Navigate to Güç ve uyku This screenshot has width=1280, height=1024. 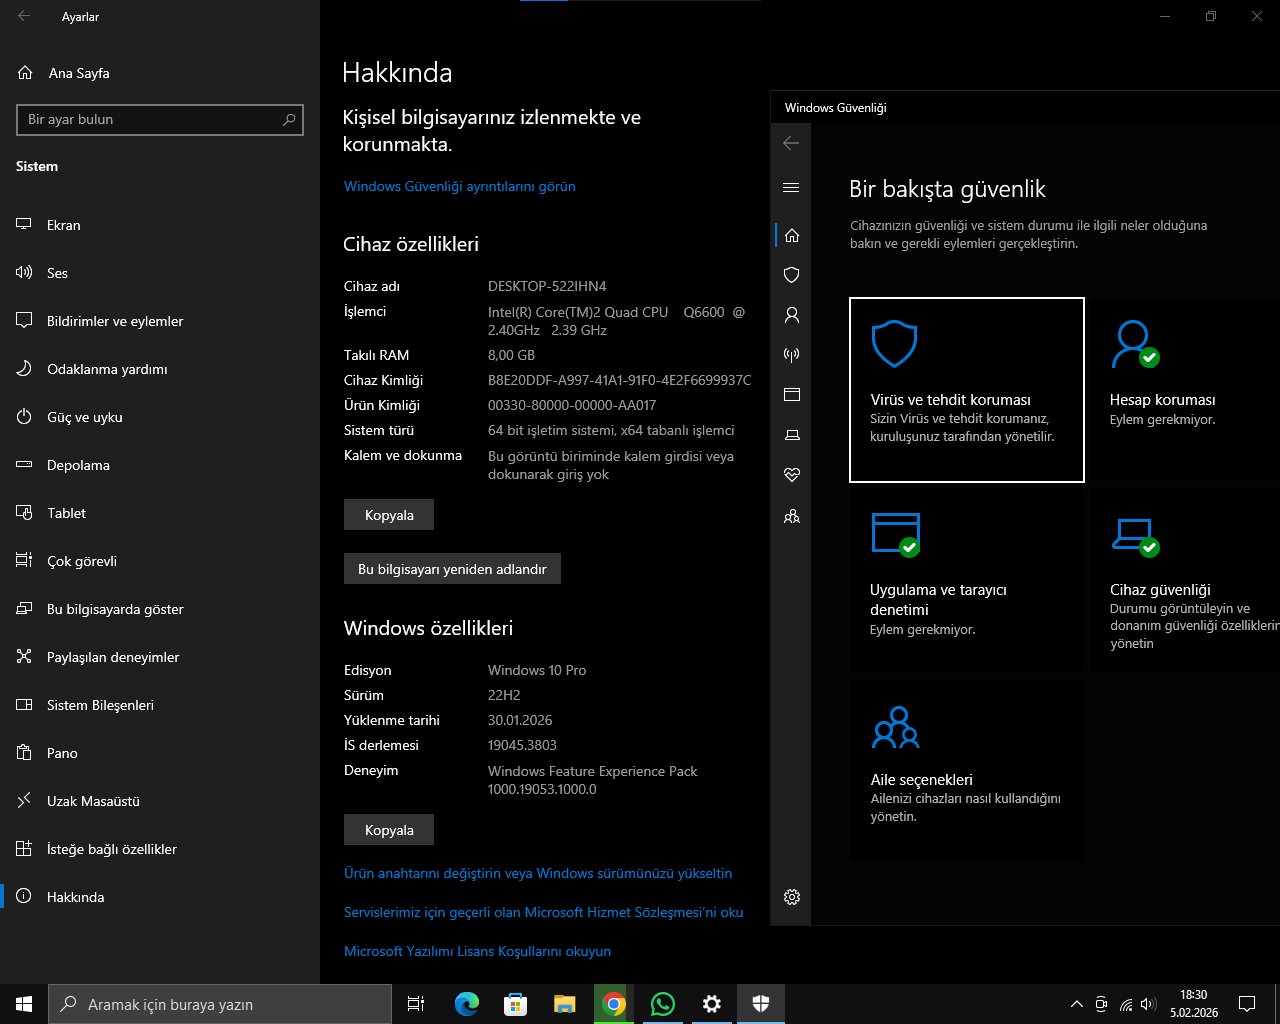click(x=160, y=417)
